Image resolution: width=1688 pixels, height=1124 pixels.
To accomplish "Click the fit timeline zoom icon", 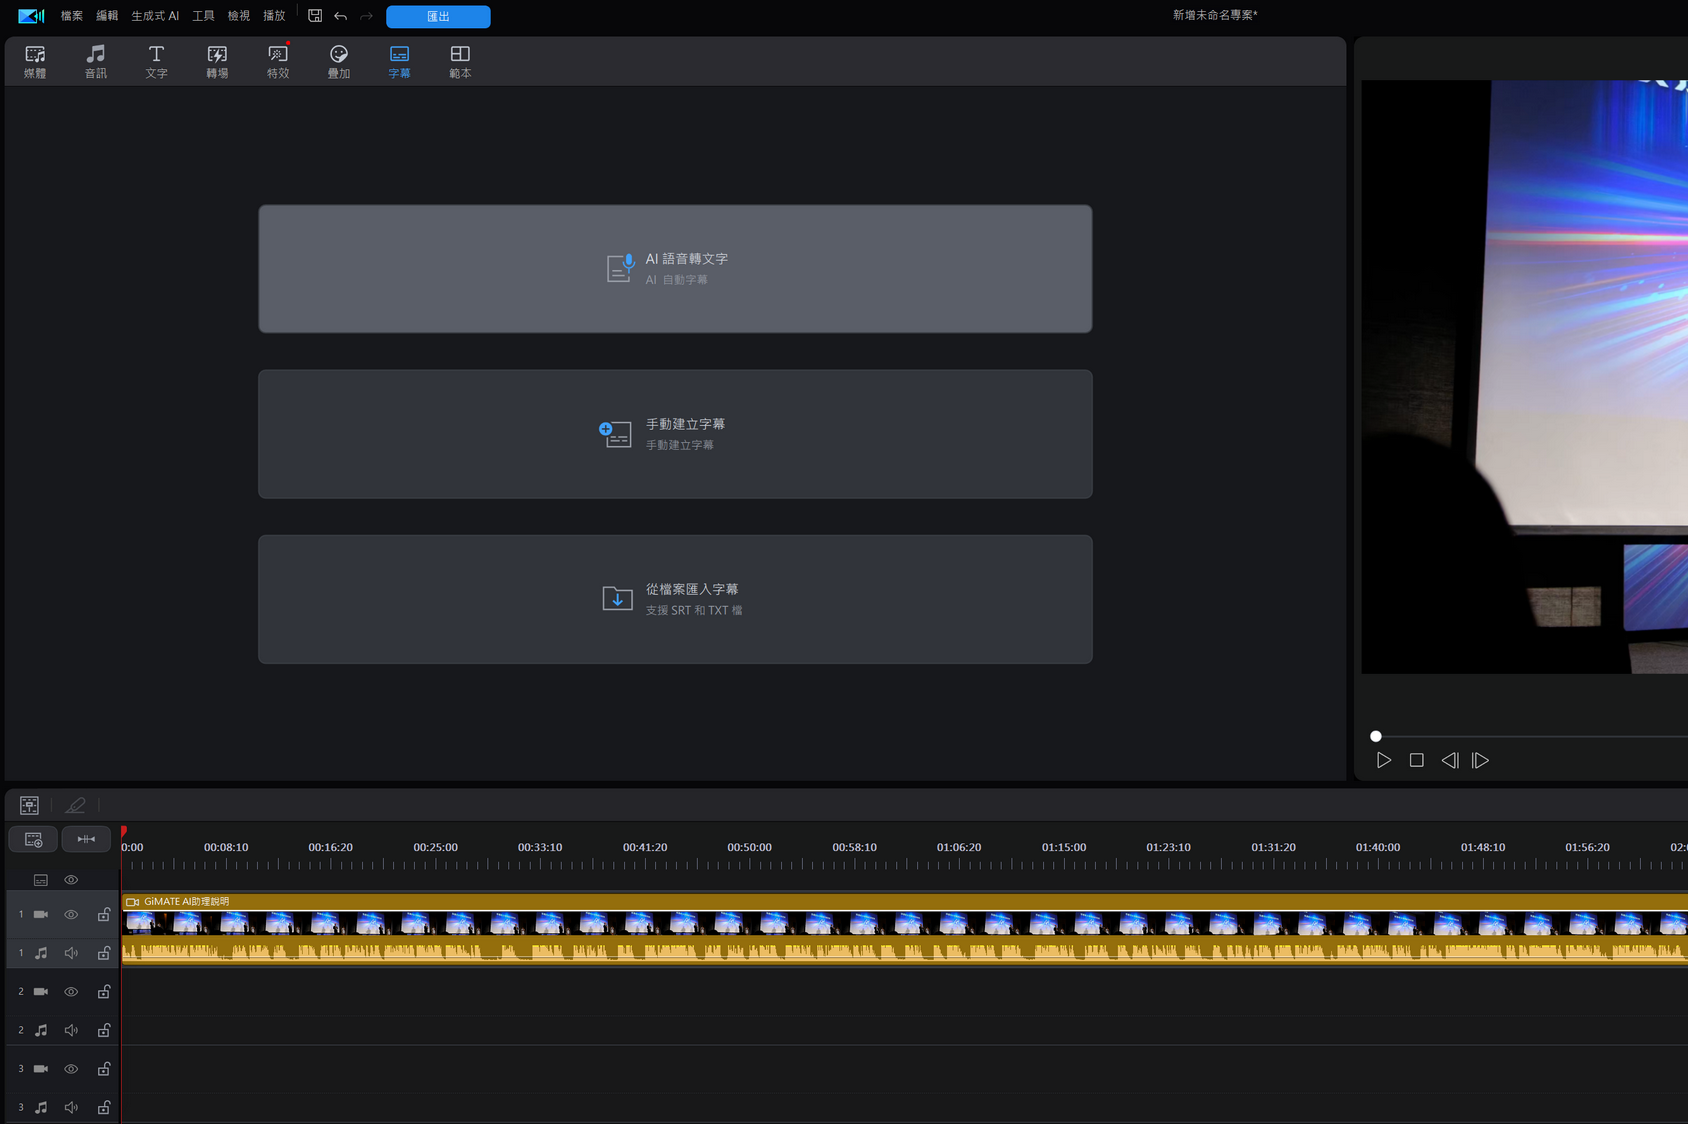I will point(86,839).
